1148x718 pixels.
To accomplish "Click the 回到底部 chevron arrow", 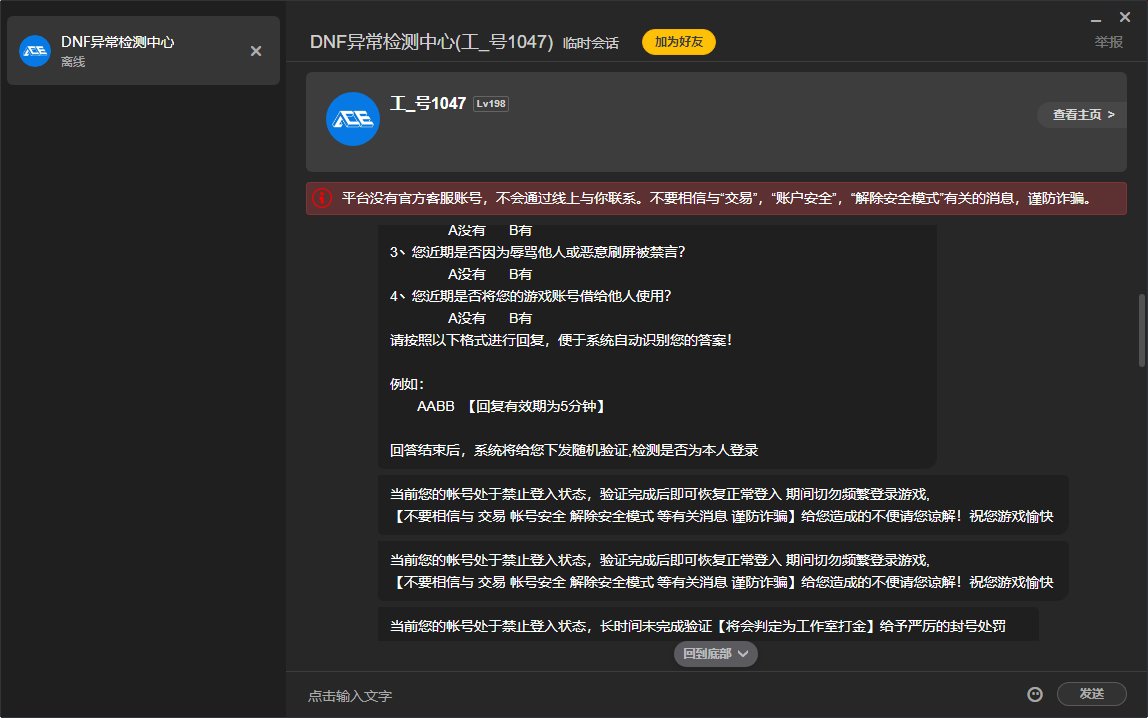I will 743,654.
